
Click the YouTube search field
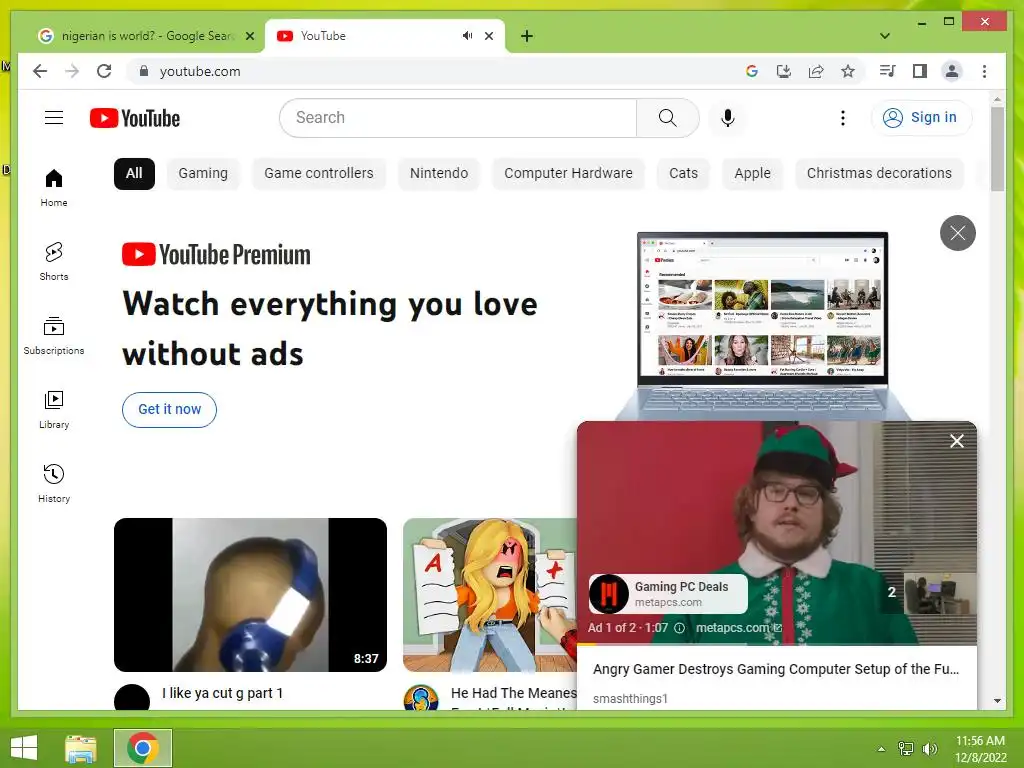(x=457, y=118)
